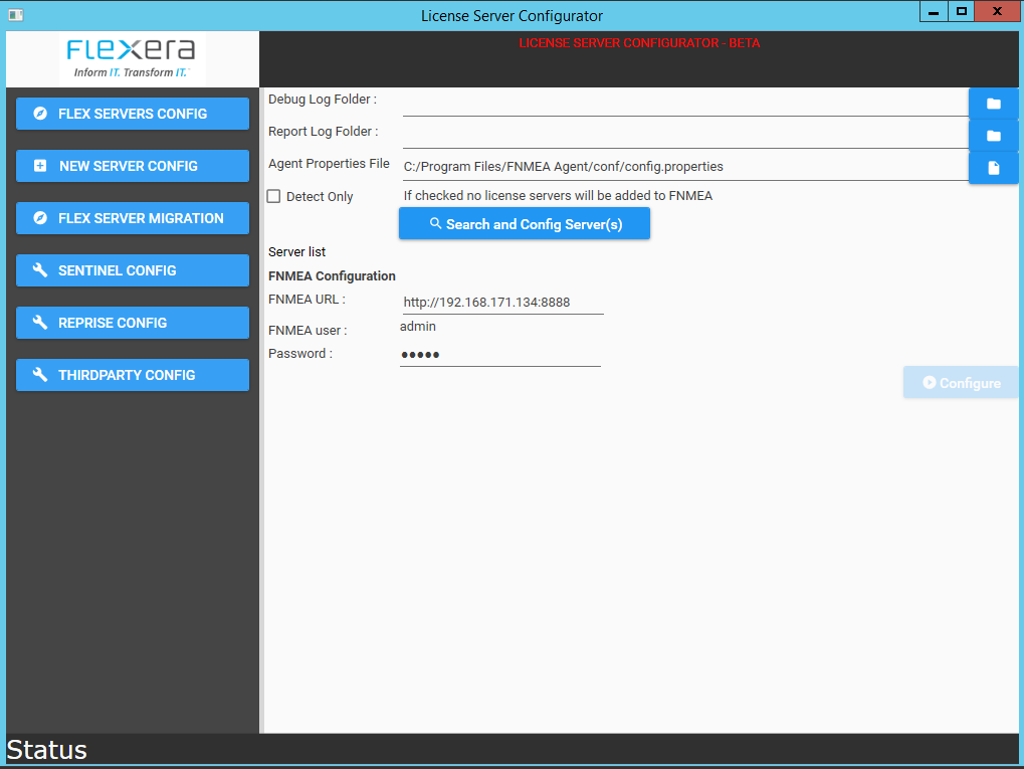This screenshot has height=769, width=1024.
Task: Go to Sentinel Config
Action: coord(133,270)
